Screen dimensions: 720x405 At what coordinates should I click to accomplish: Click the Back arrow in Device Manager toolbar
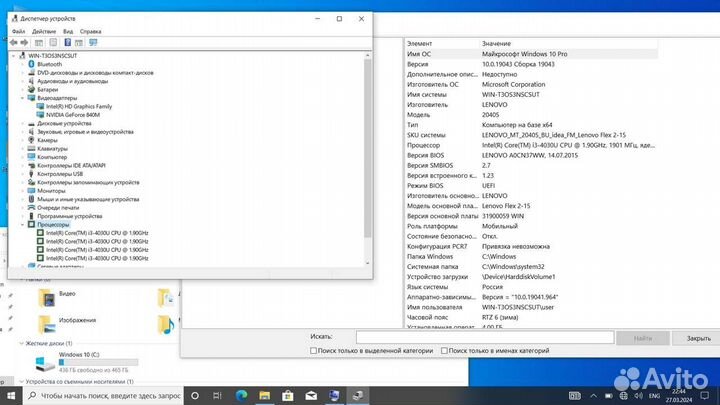click(14, 43)
